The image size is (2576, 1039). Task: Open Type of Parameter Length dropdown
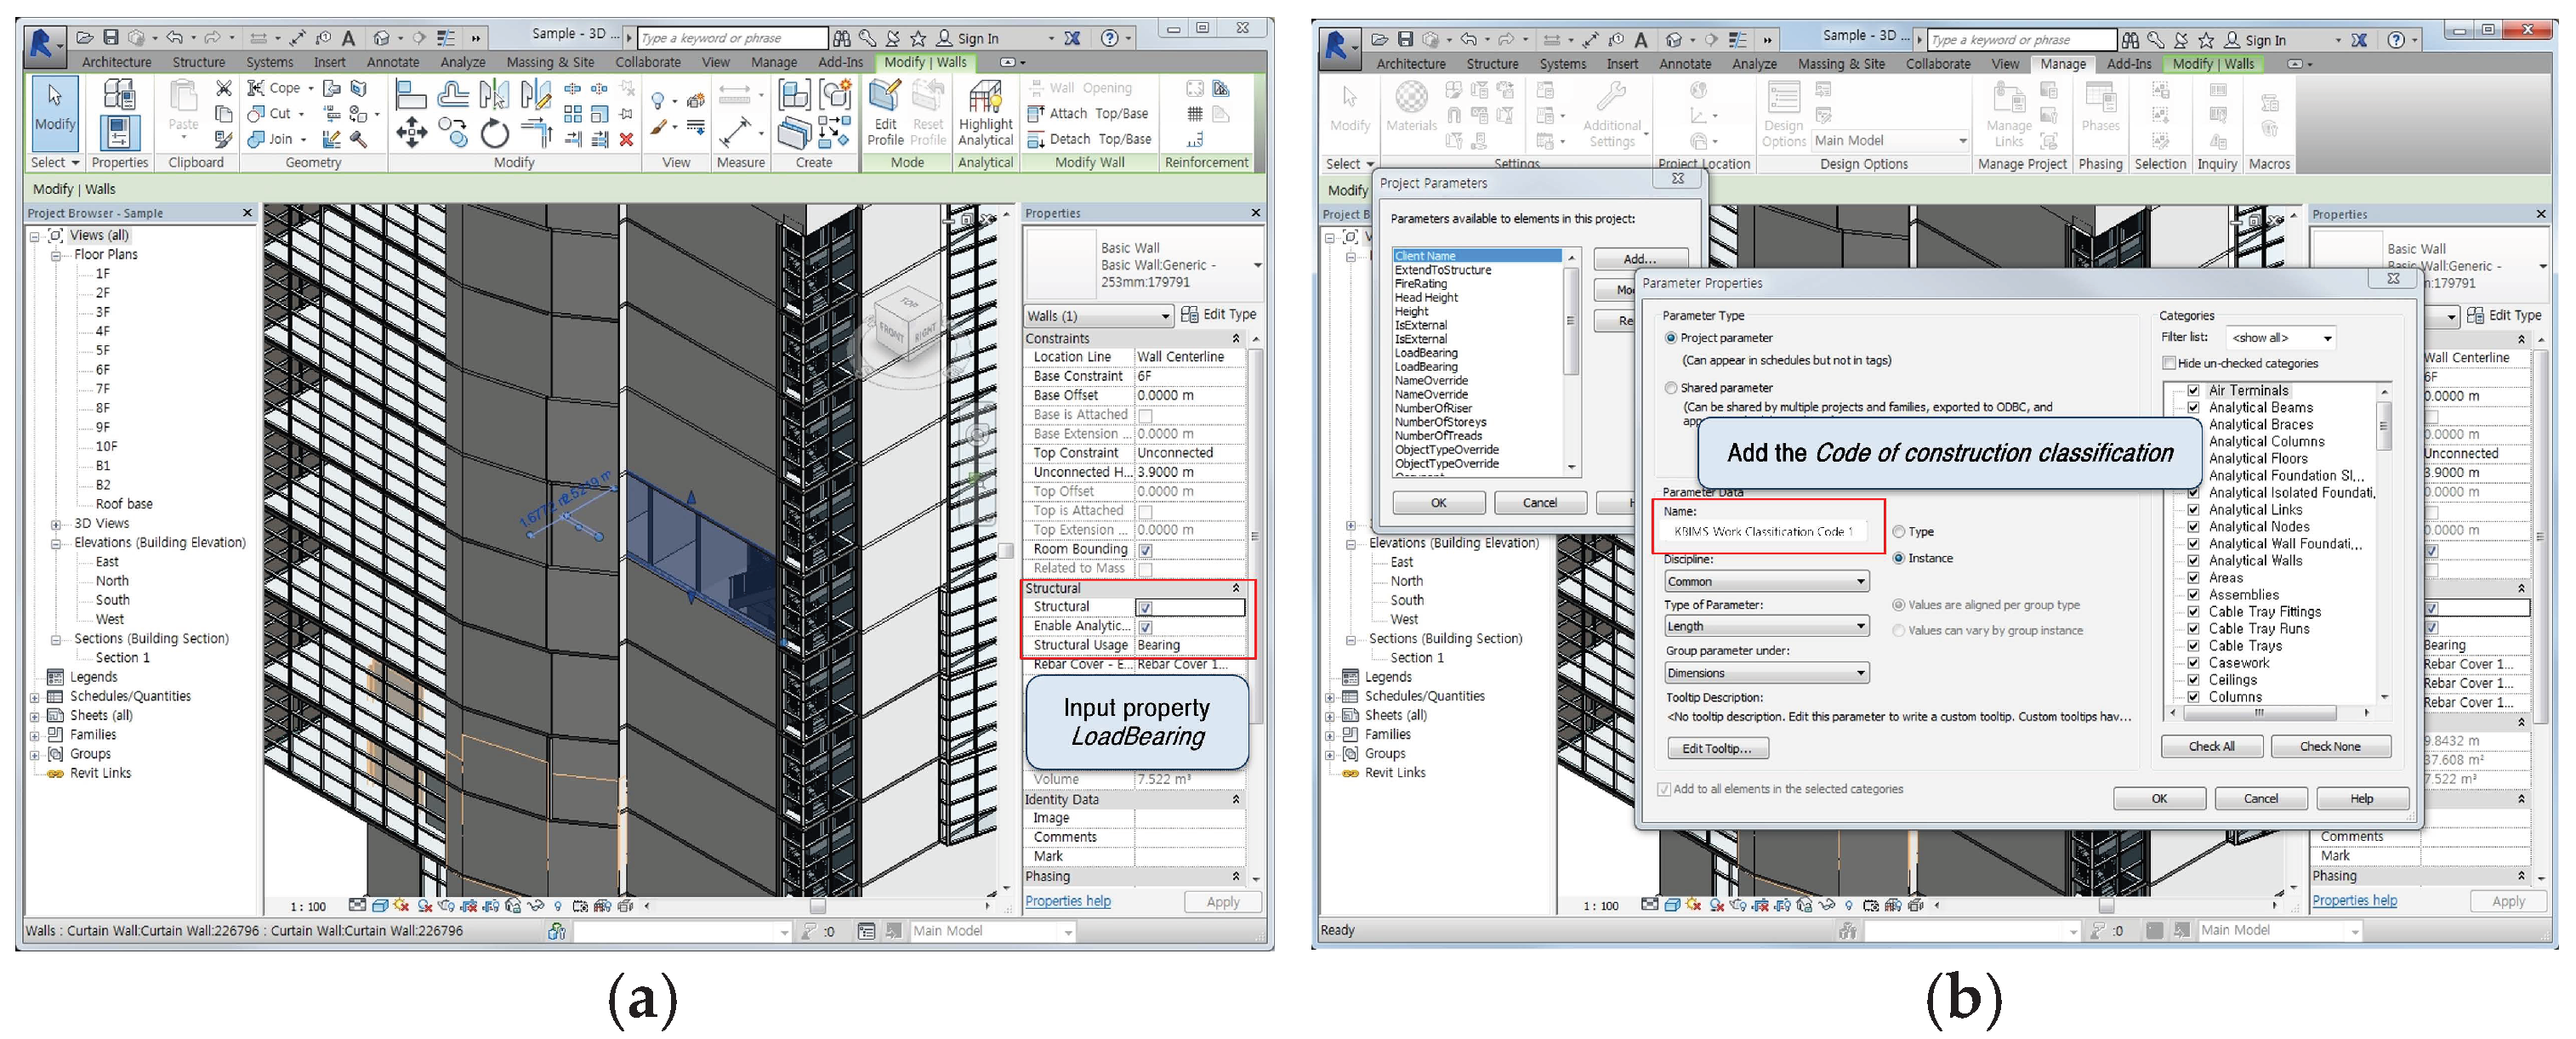pos(1766,626)
